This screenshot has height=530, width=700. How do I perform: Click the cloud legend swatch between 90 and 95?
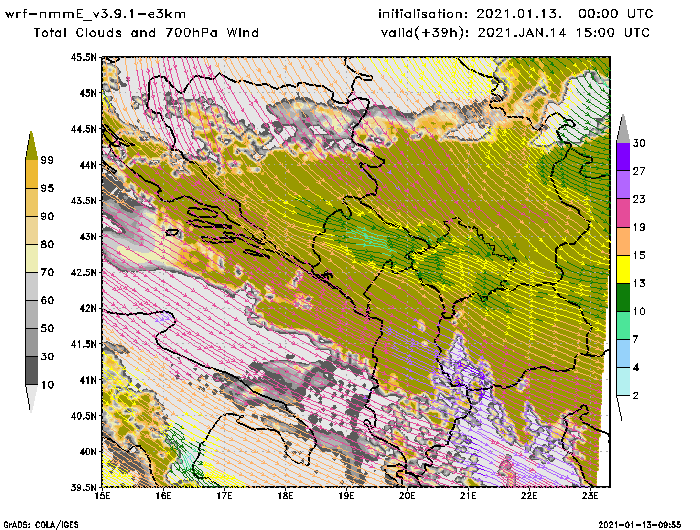31,202
